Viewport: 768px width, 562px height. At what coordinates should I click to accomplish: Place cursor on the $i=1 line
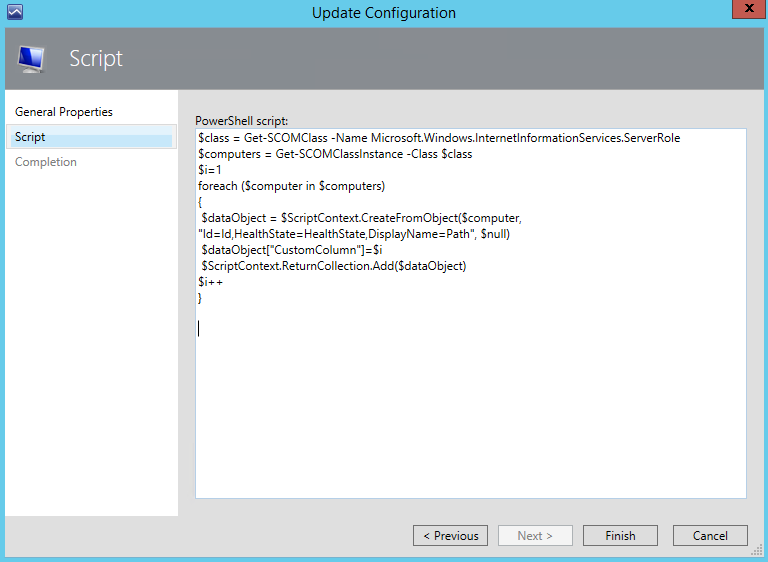[210, 170]
